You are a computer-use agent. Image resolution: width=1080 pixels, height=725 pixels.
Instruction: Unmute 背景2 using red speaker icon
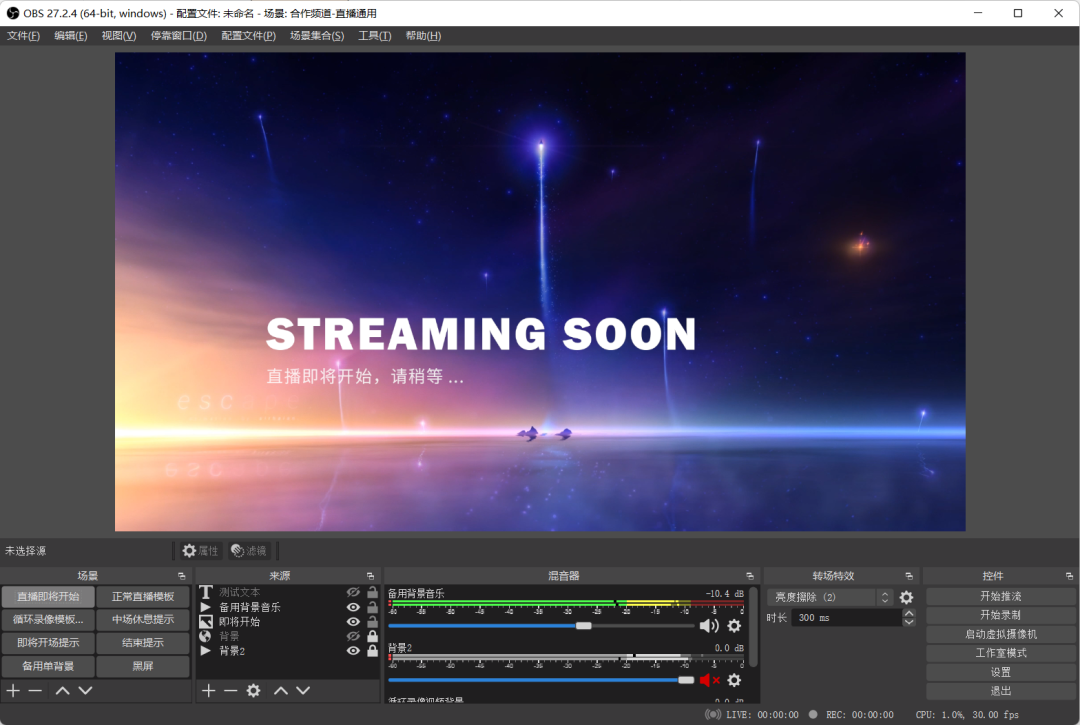click(x=709, y=680)
